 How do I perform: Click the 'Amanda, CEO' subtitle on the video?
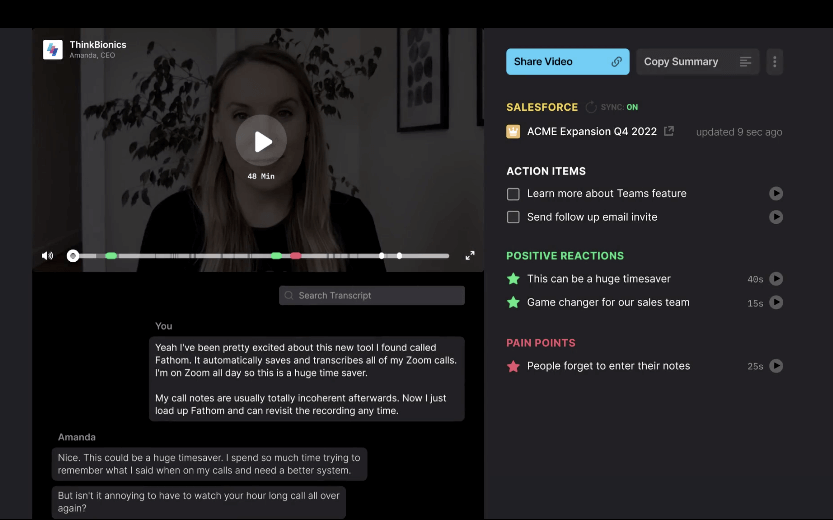[x=92, y=55]
